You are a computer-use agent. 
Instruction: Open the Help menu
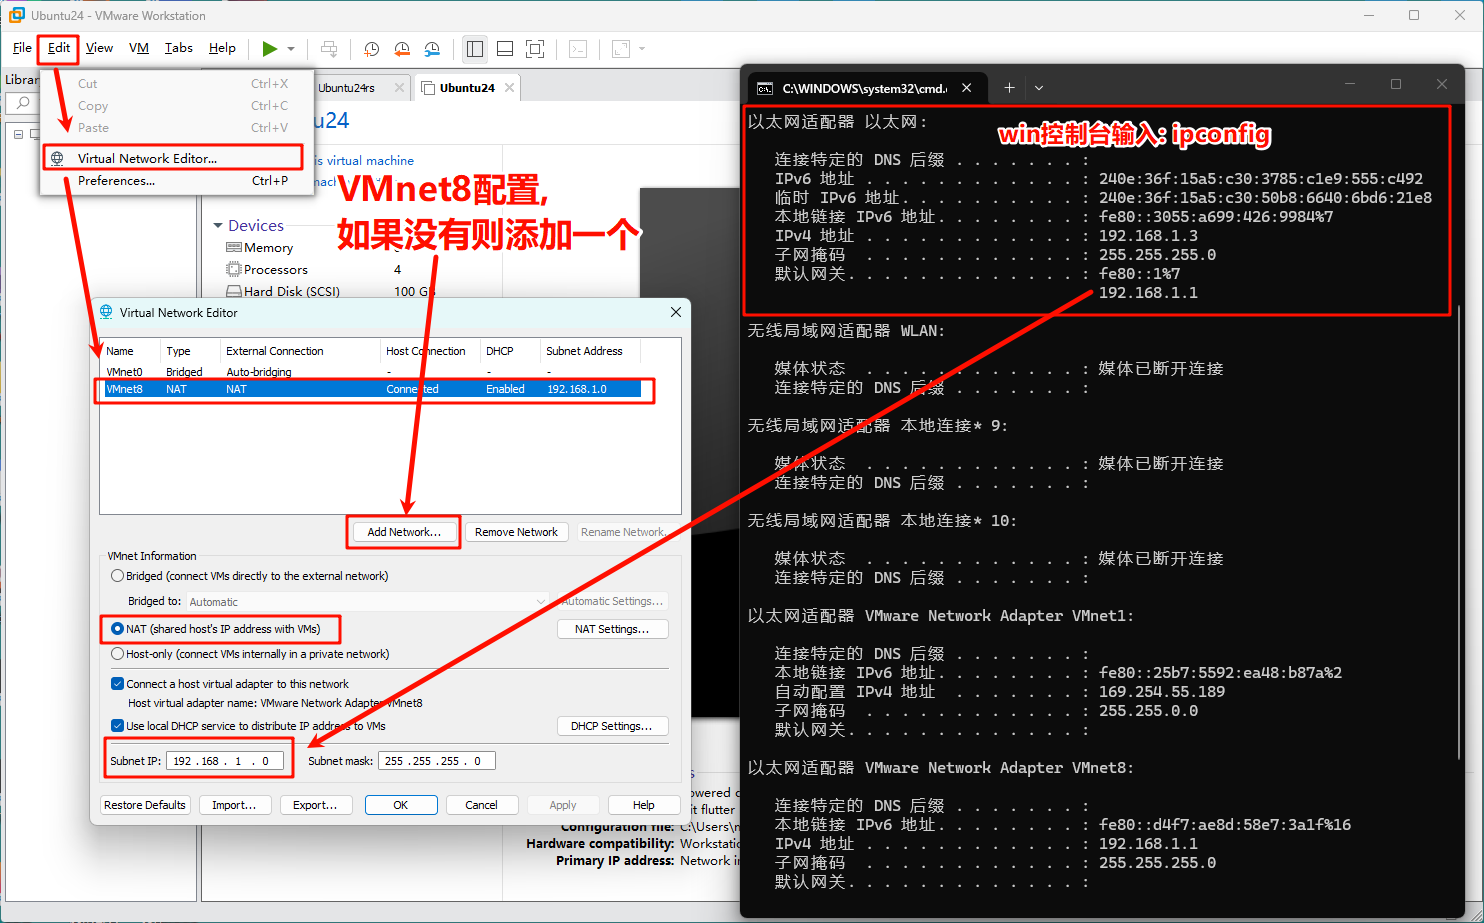[222, 48]
